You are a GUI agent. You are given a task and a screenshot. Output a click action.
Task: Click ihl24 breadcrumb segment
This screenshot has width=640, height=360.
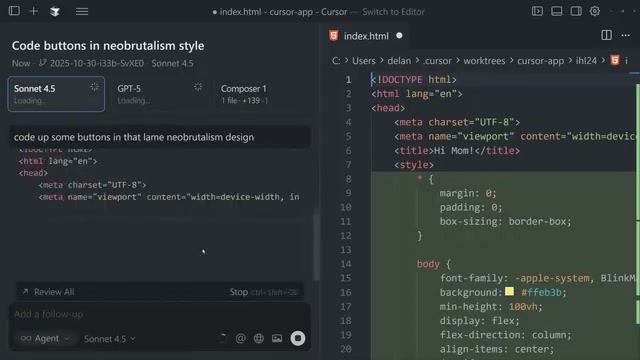(586, 61)
